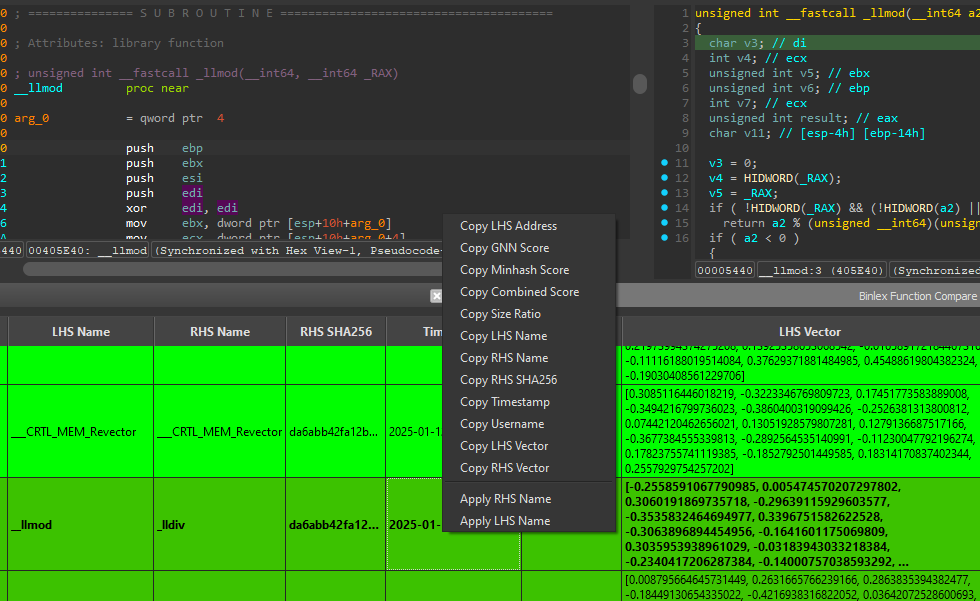Choose Copy Minhash Score
The height and width of the screenshot is (601, 980).
pos(514,270)
